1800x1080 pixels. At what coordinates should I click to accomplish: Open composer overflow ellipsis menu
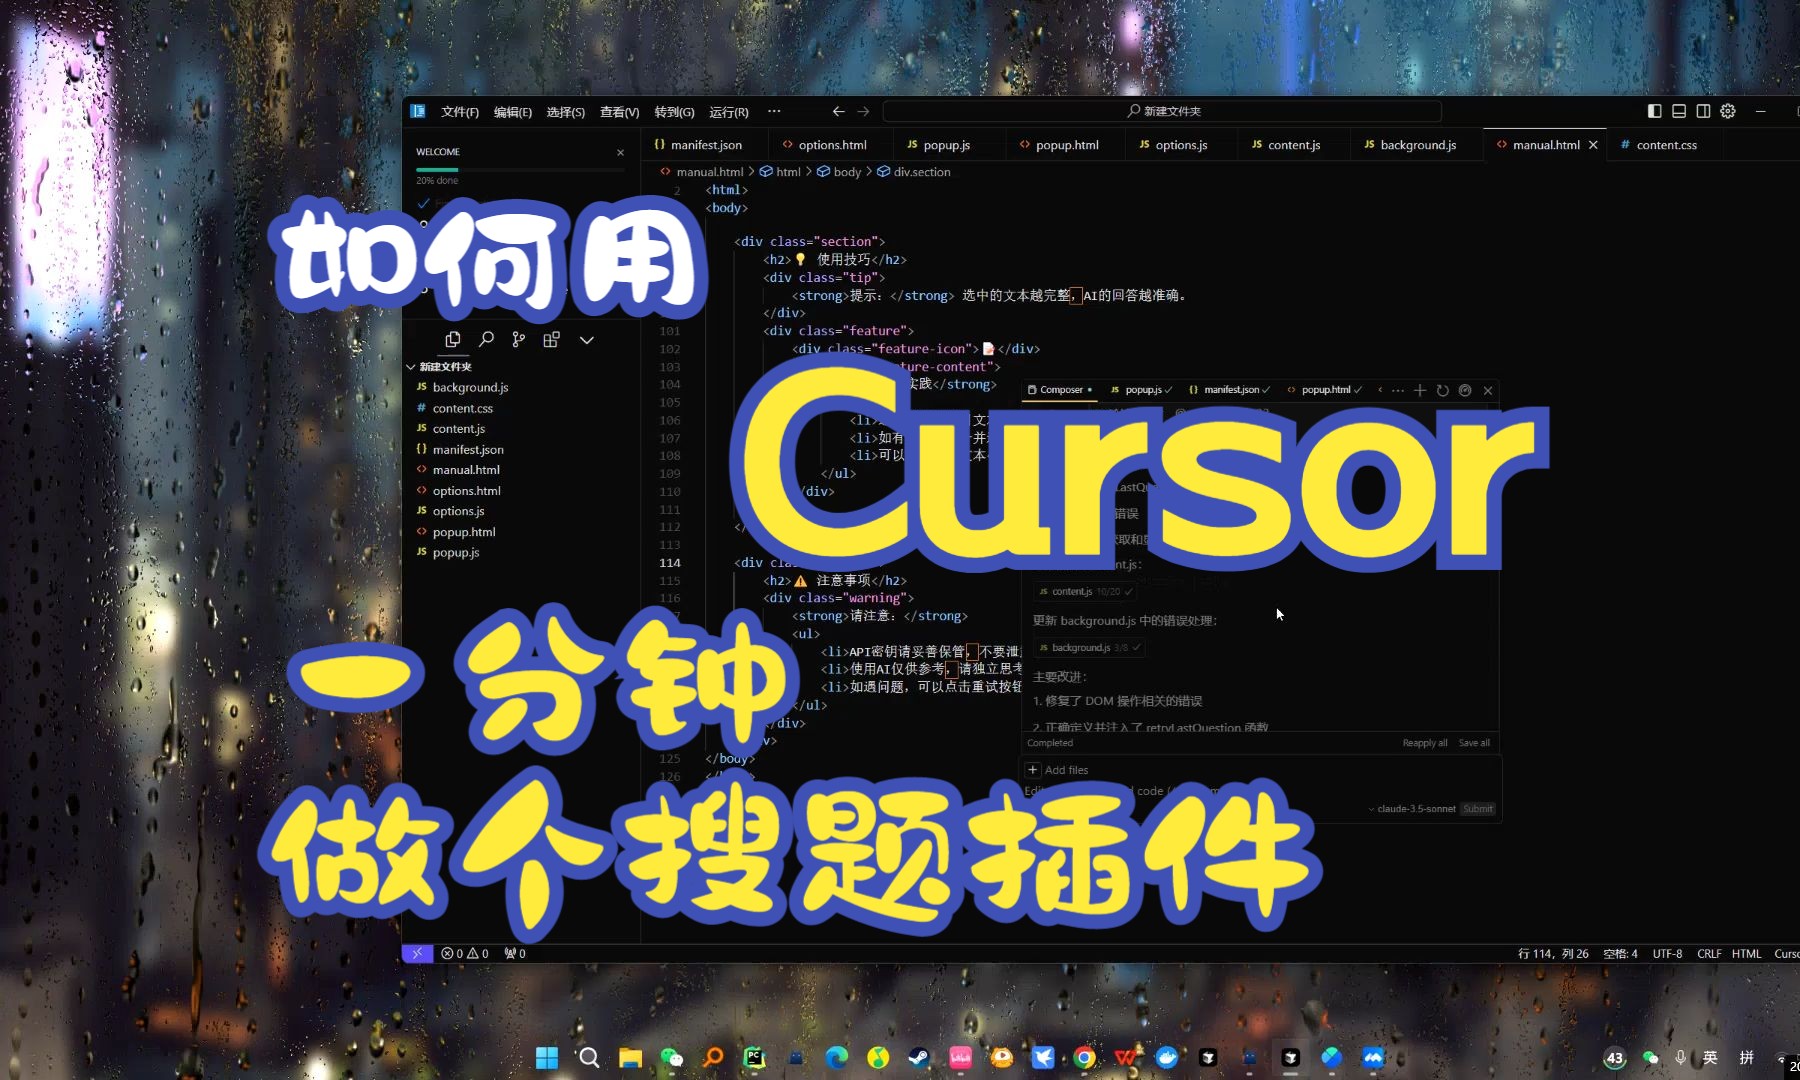[x=1398, y=390]
